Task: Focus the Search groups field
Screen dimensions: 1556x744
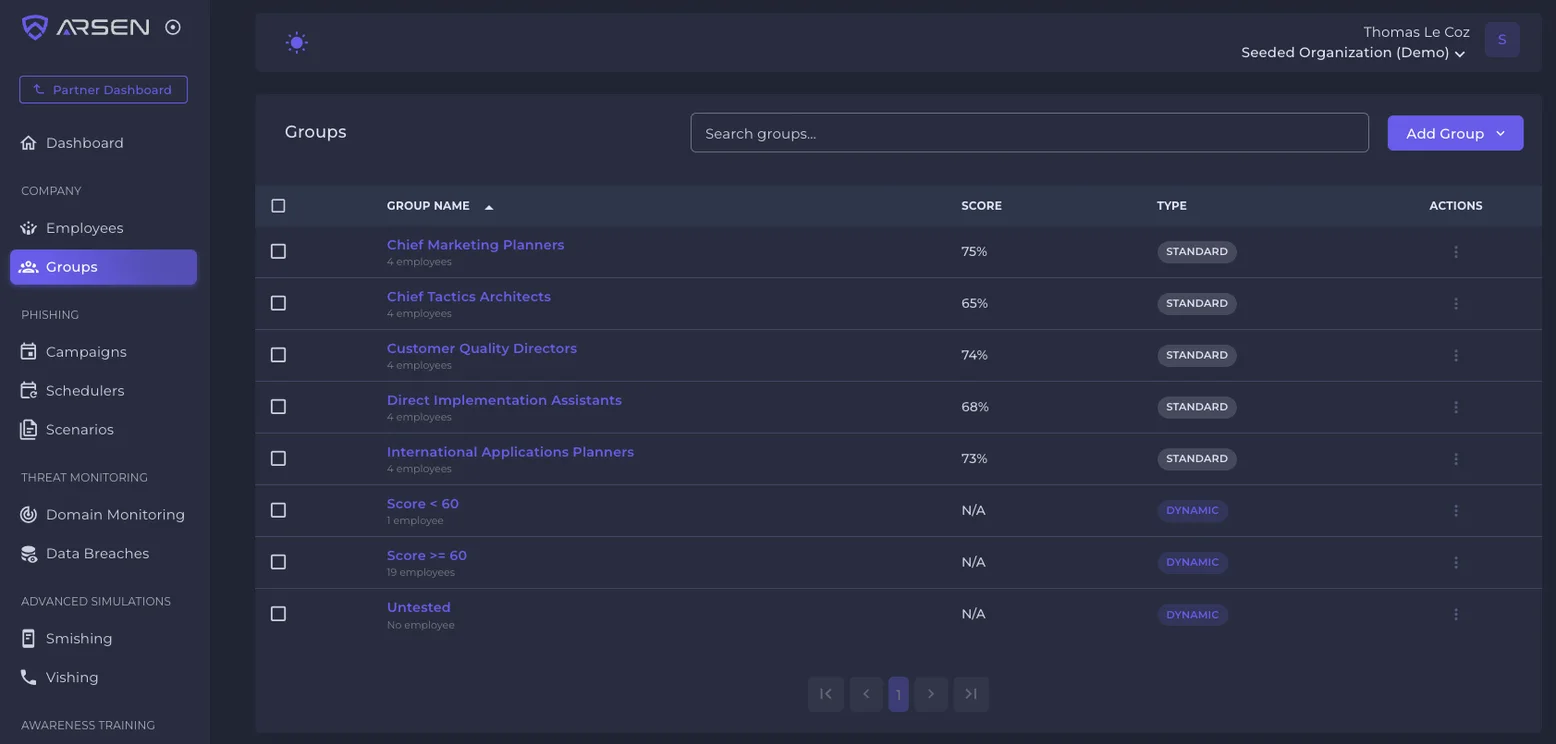Action: click(x=1029, y=133)
